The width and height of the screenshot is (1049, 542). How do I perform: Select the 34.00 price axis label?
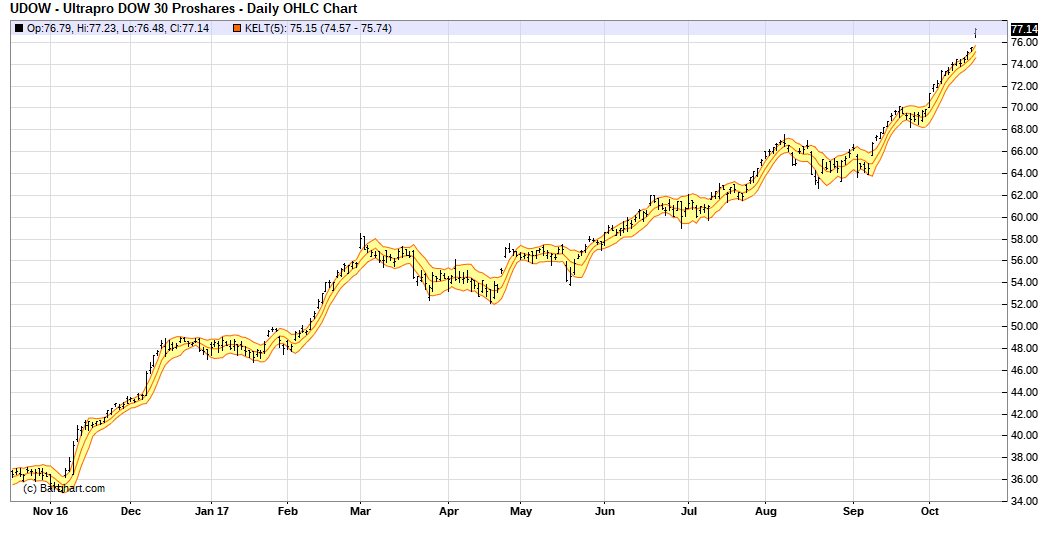(x=1023, y=502)
